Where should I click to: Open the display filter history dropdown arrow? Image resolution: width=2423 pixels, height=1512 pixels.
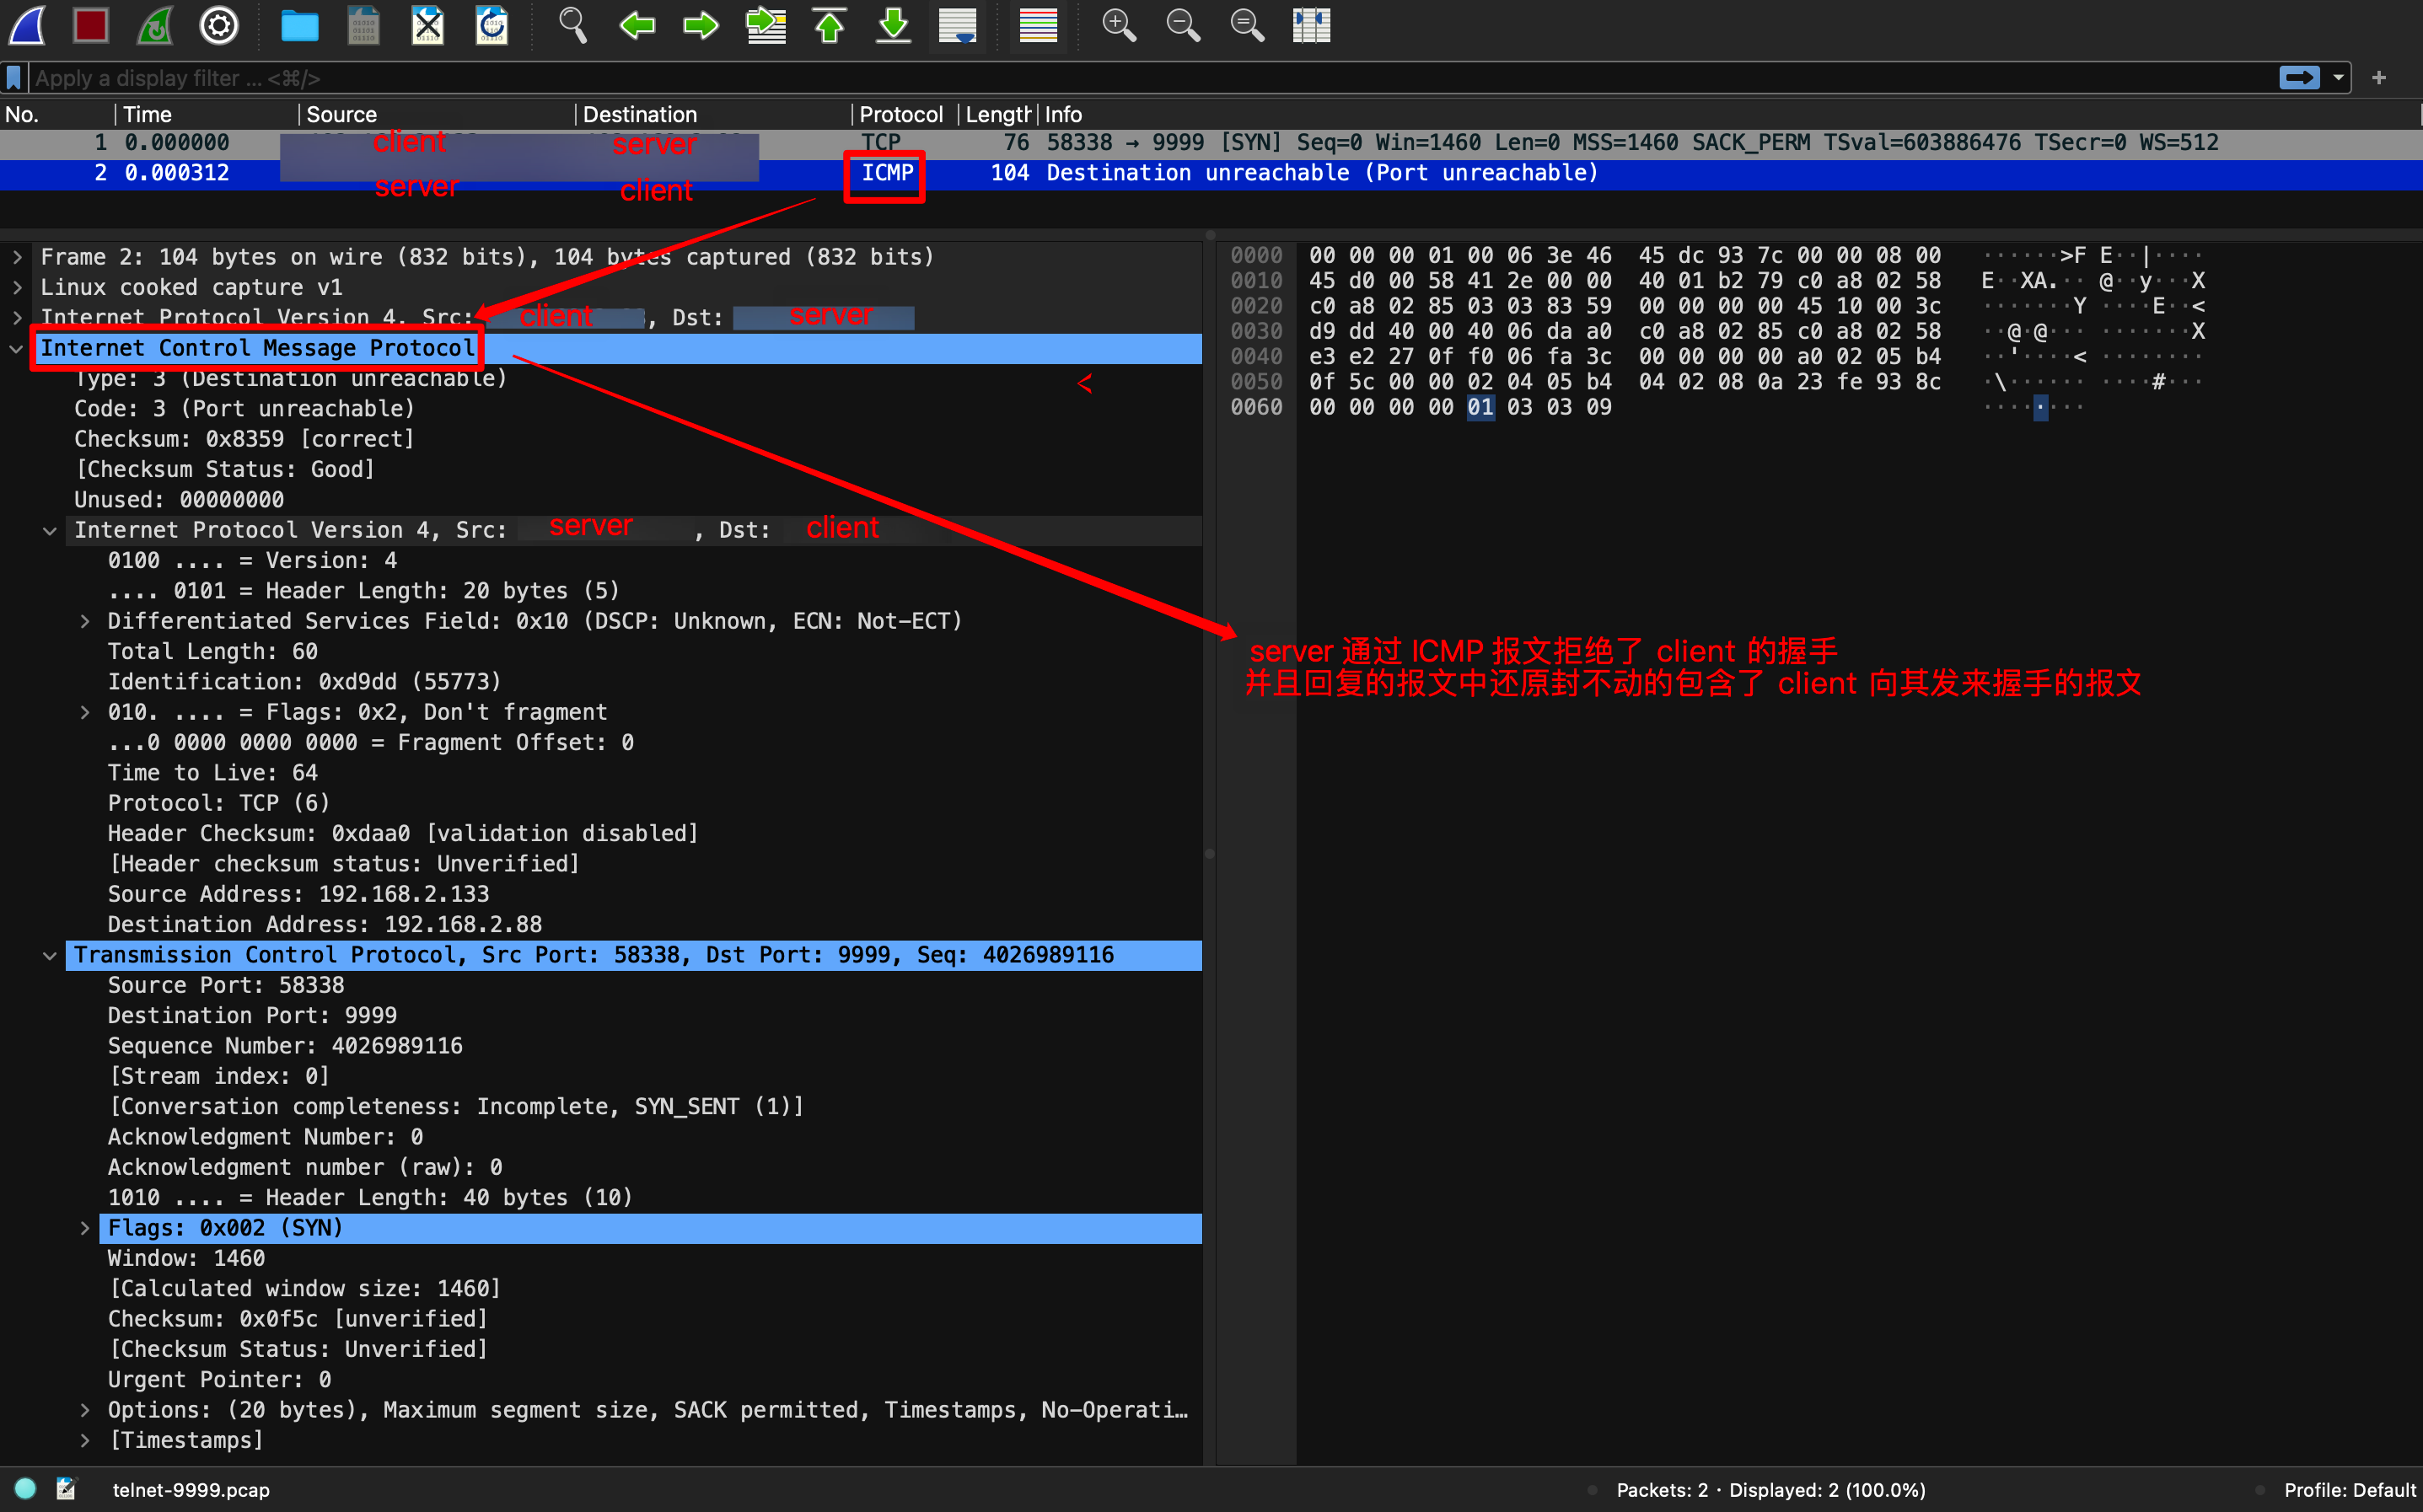pos(2338,78)
